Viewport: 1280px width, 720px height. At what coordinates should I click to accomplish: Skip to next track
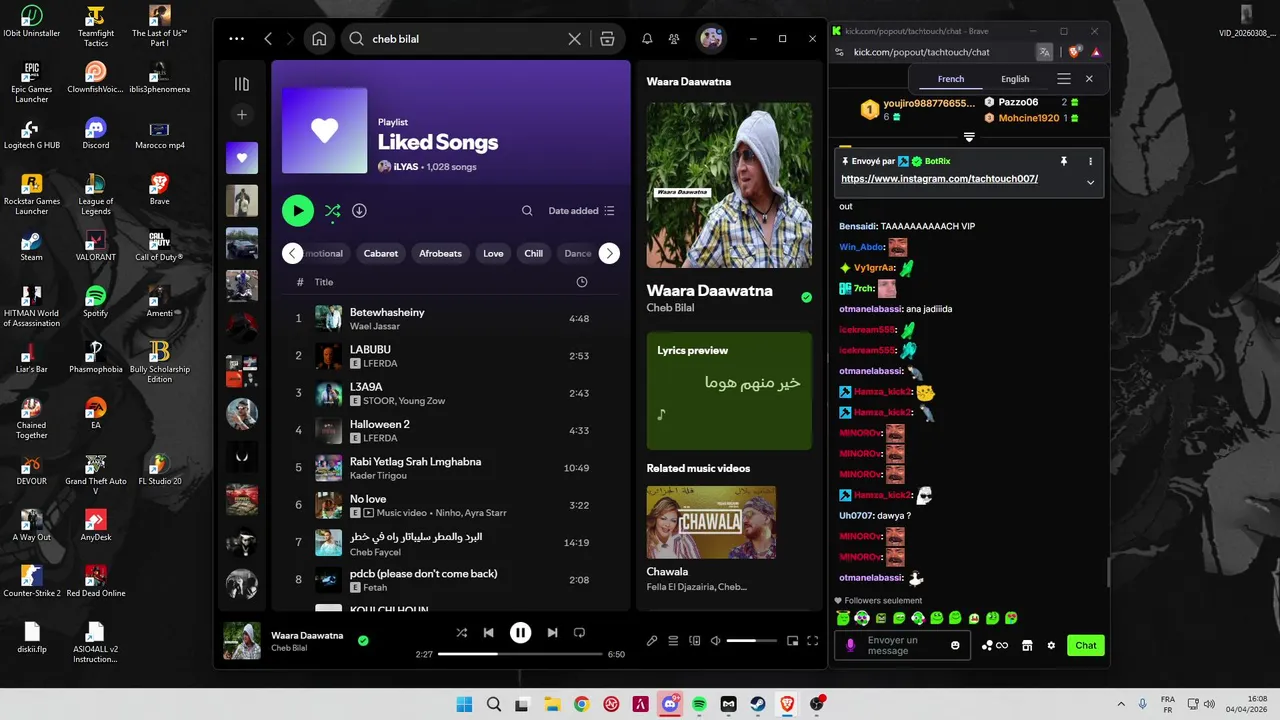[x=552, y=633]
